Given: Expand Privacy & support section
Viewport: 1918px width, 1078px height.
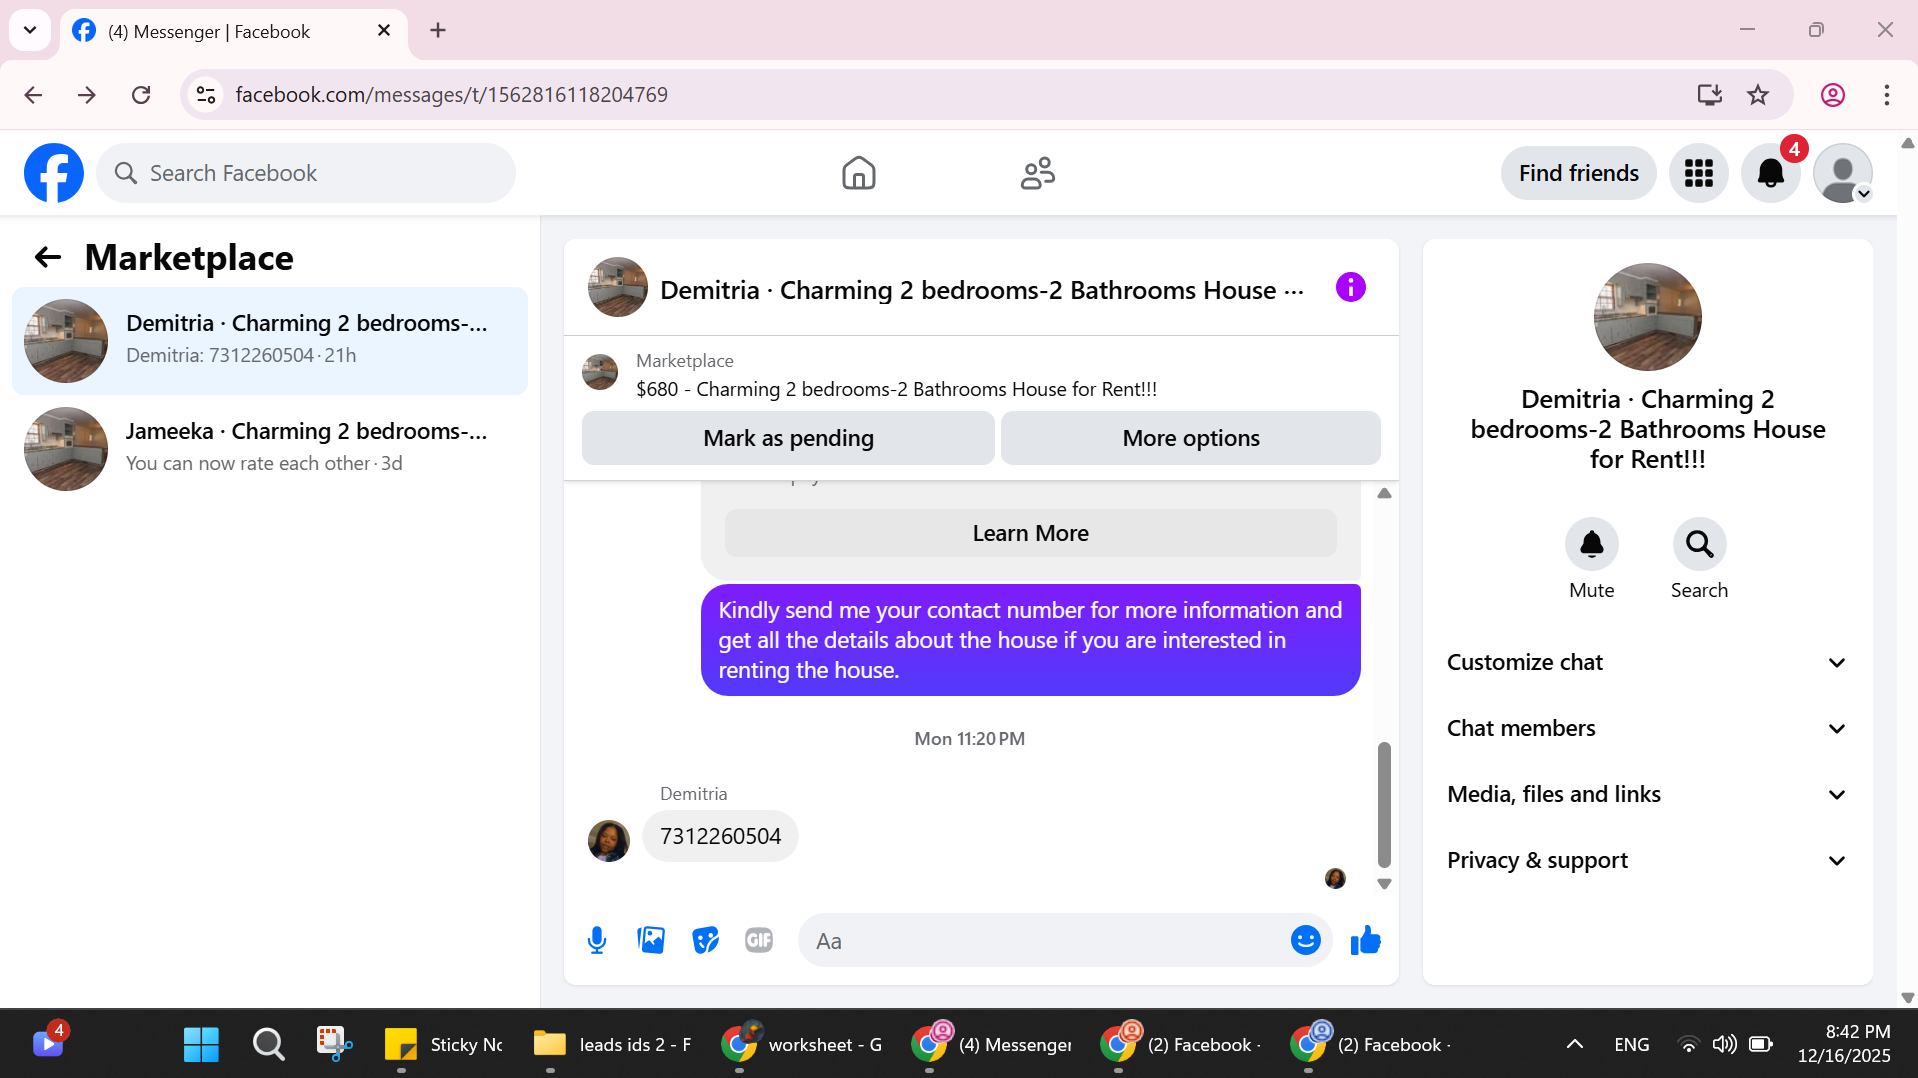Looking at the screenshot, I should [1647, 861].
